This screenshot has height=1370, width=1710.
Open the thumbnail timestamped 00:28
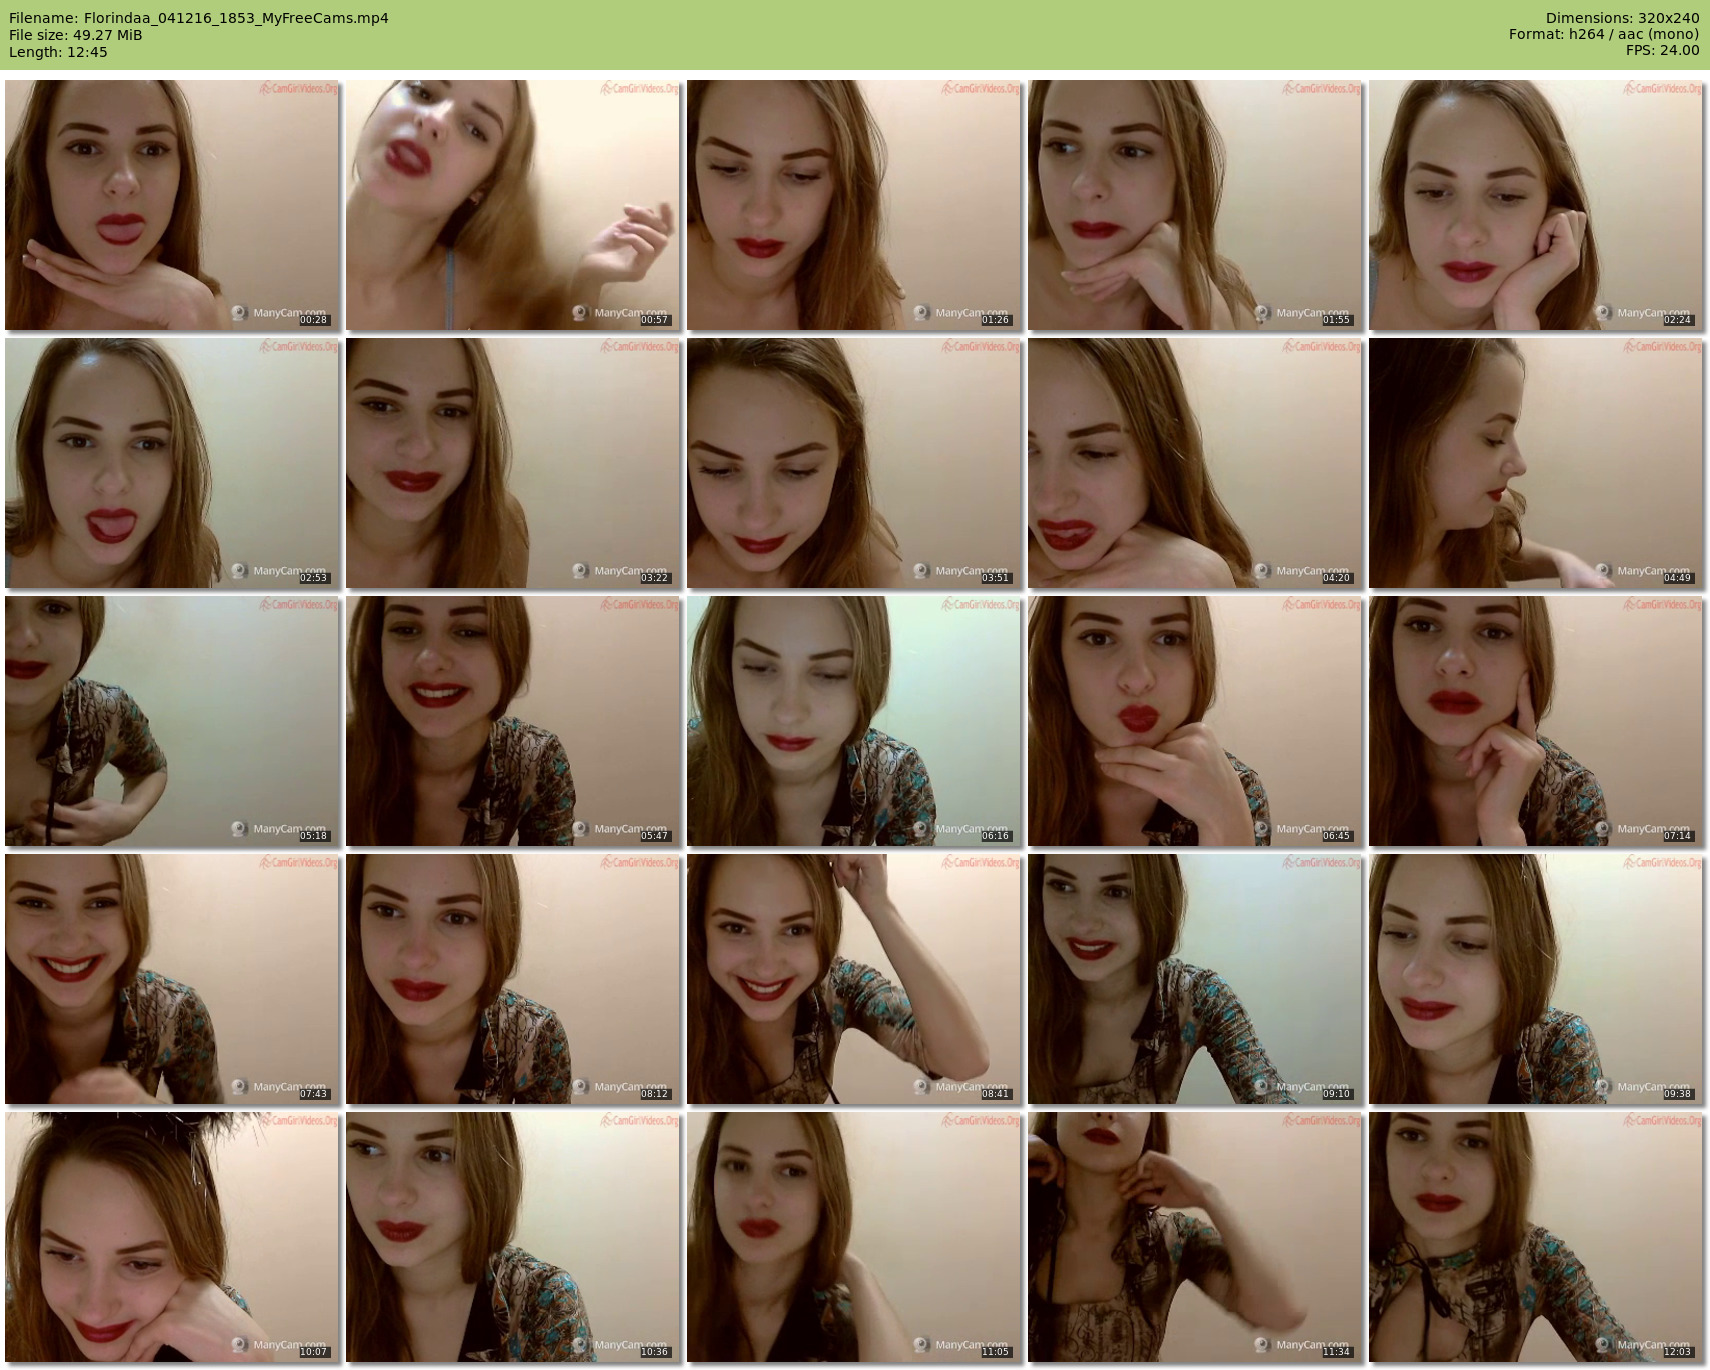pyautogui.click(x=172, y=205)
